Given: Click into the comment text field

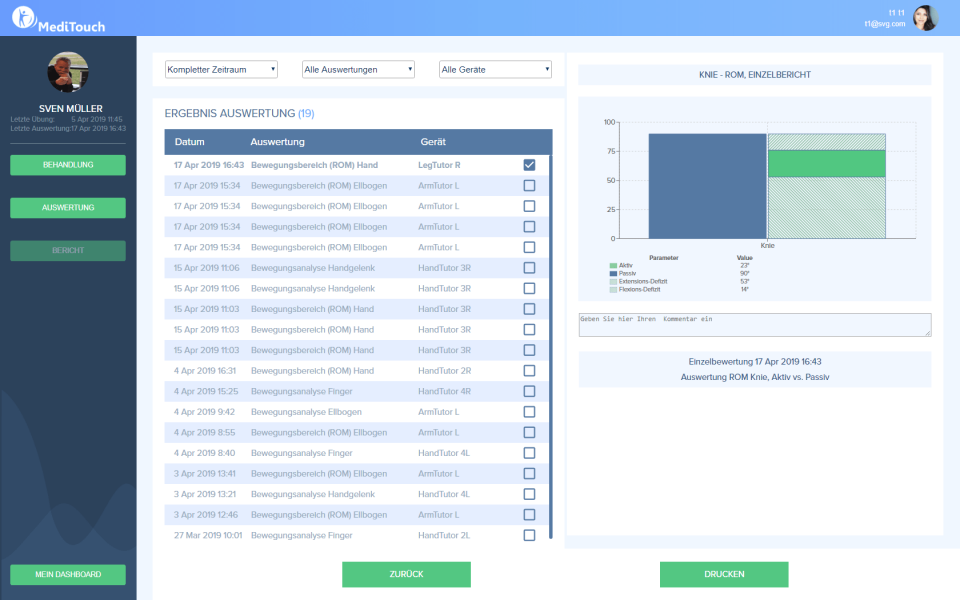Looking at the screenshot, I should pyautogui.click(x=754, y=325).
